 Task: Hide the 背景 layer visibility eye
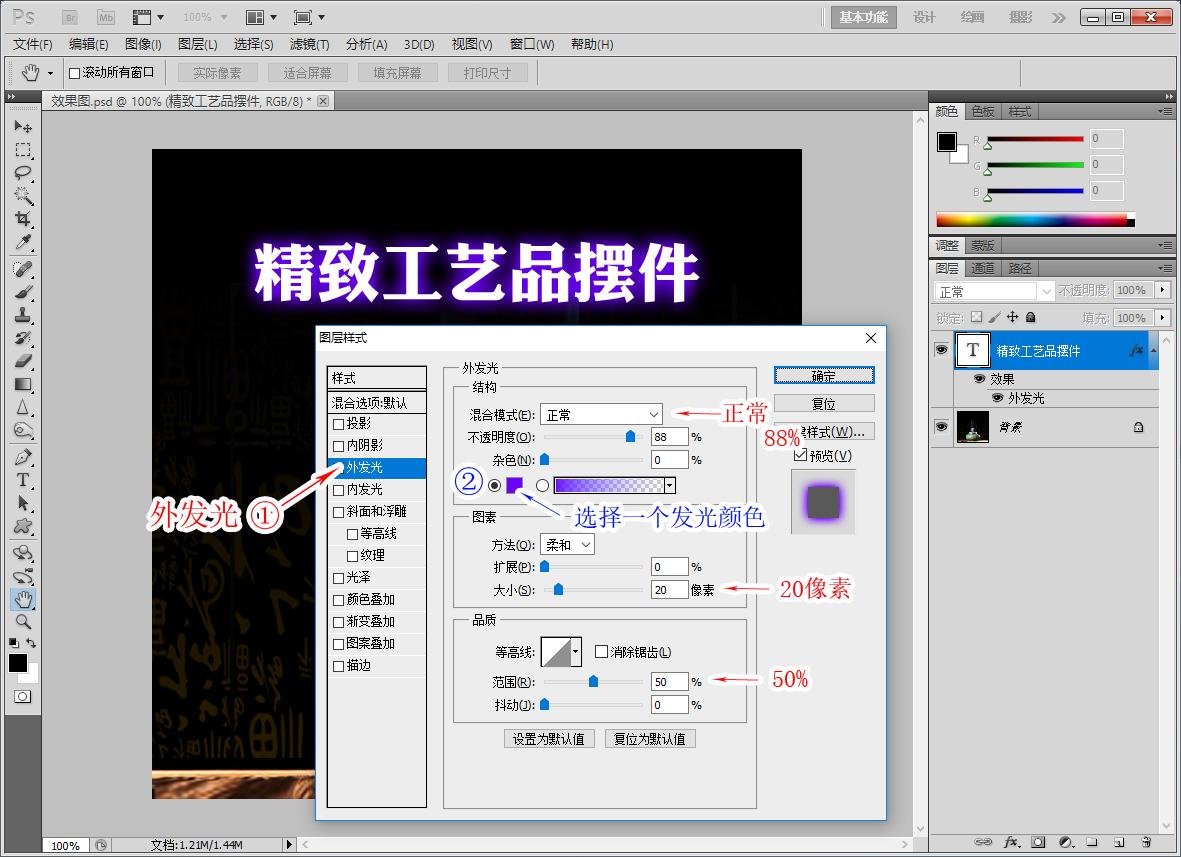pyautogui.click(x=941, y=427)
